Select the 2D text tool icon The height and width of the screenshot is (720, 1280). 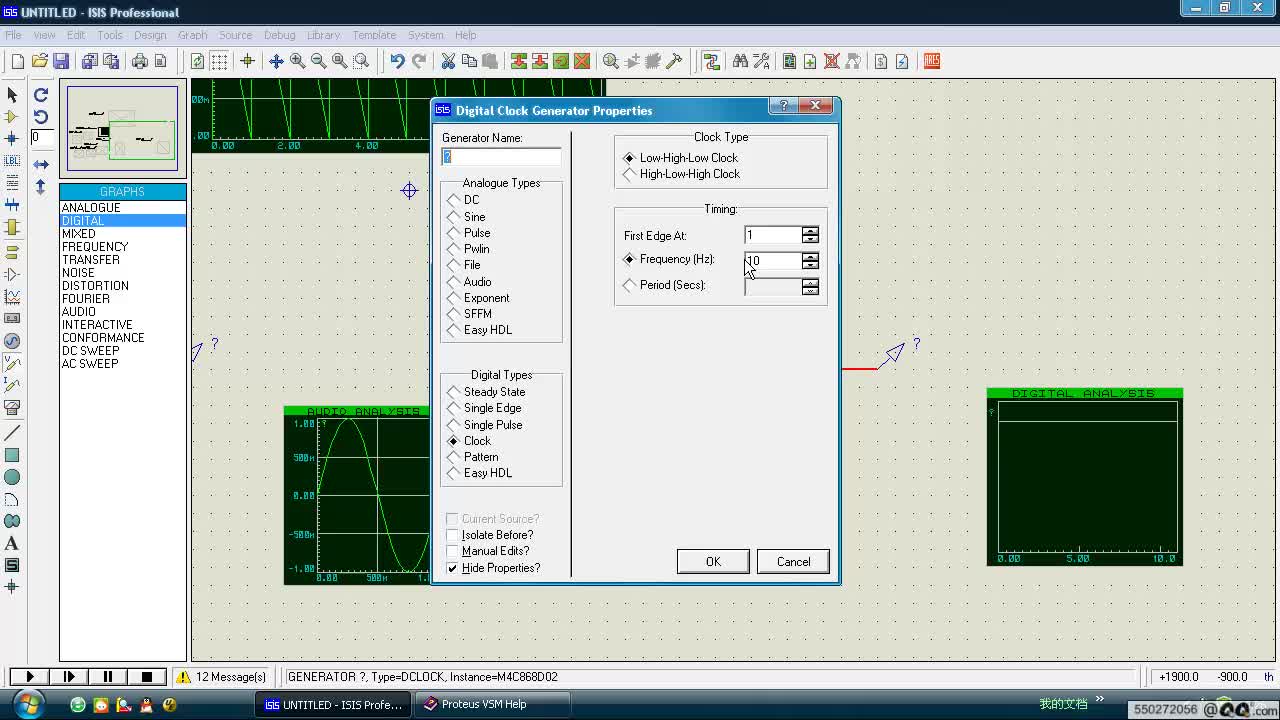point(12,543)
